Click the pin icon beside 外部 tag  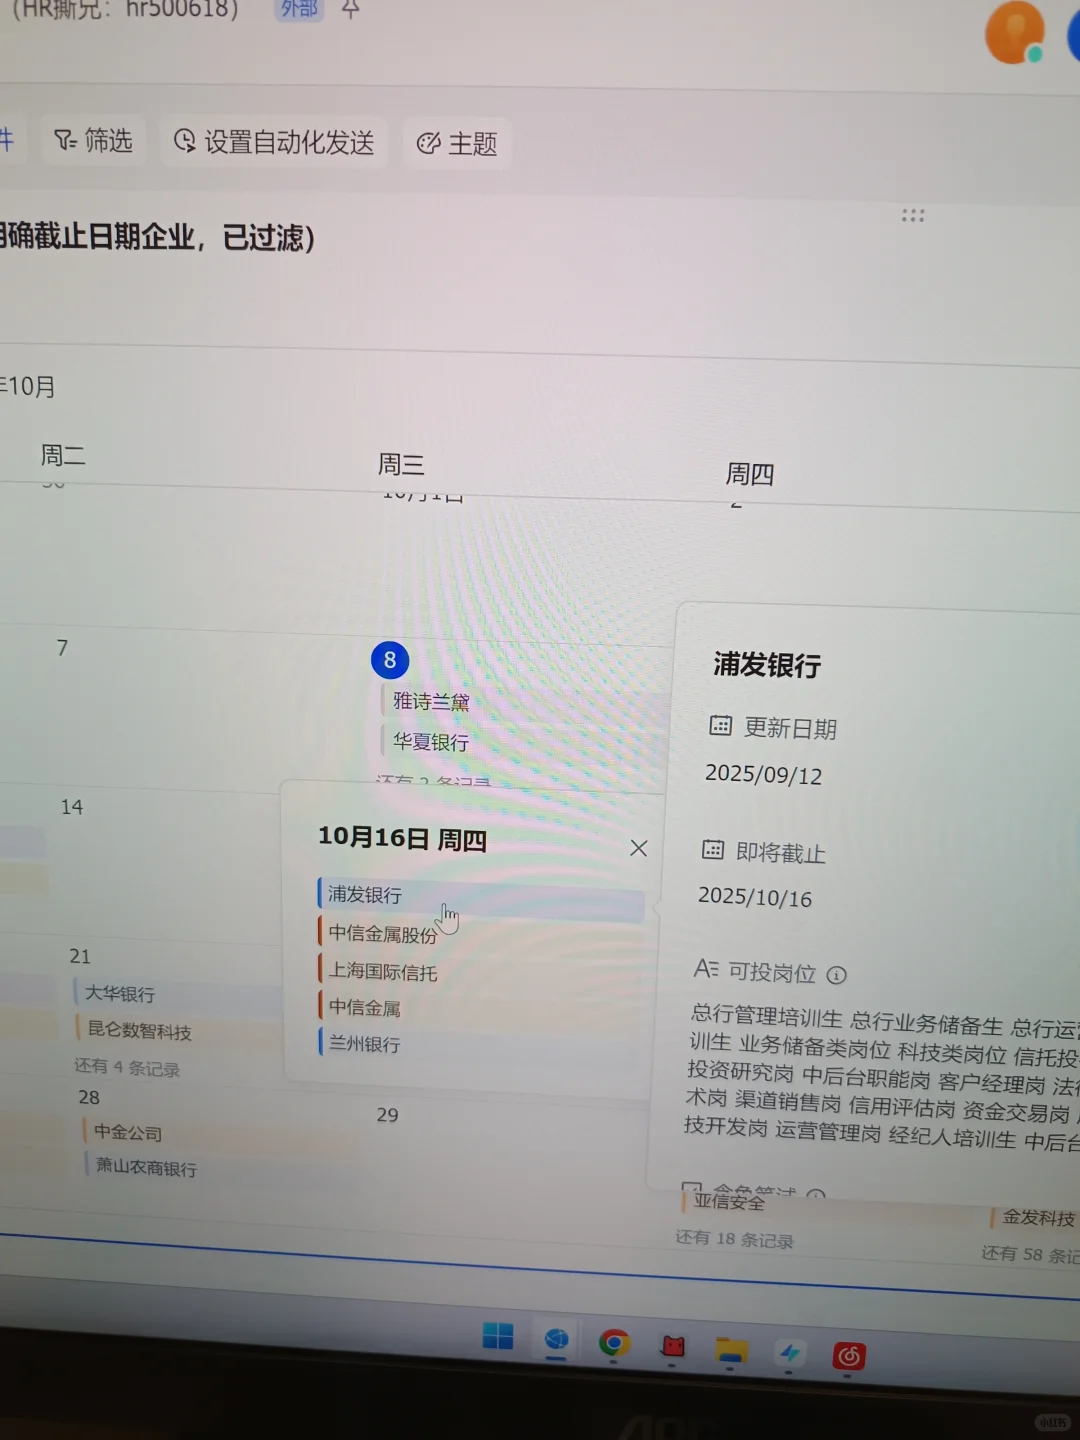(350, 10)
